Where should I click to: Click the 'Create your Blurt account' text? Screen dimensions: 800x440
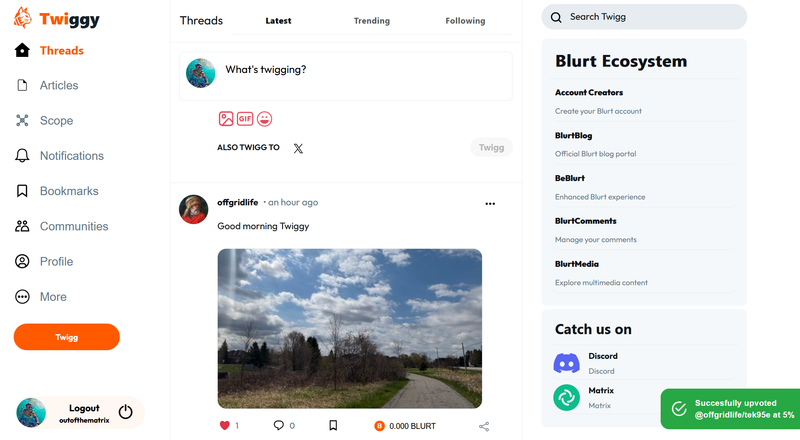(598, 111)
